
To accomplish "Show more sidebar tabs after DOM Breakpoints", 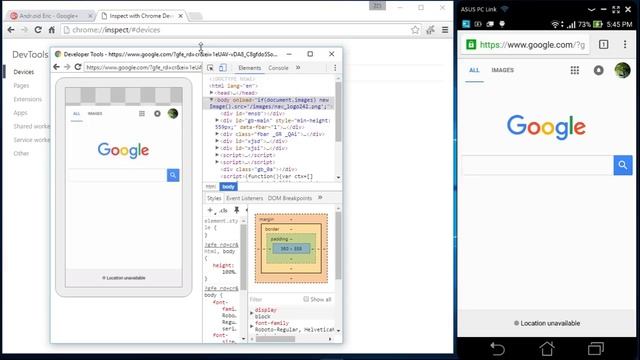I will click(x=320, y=198).
